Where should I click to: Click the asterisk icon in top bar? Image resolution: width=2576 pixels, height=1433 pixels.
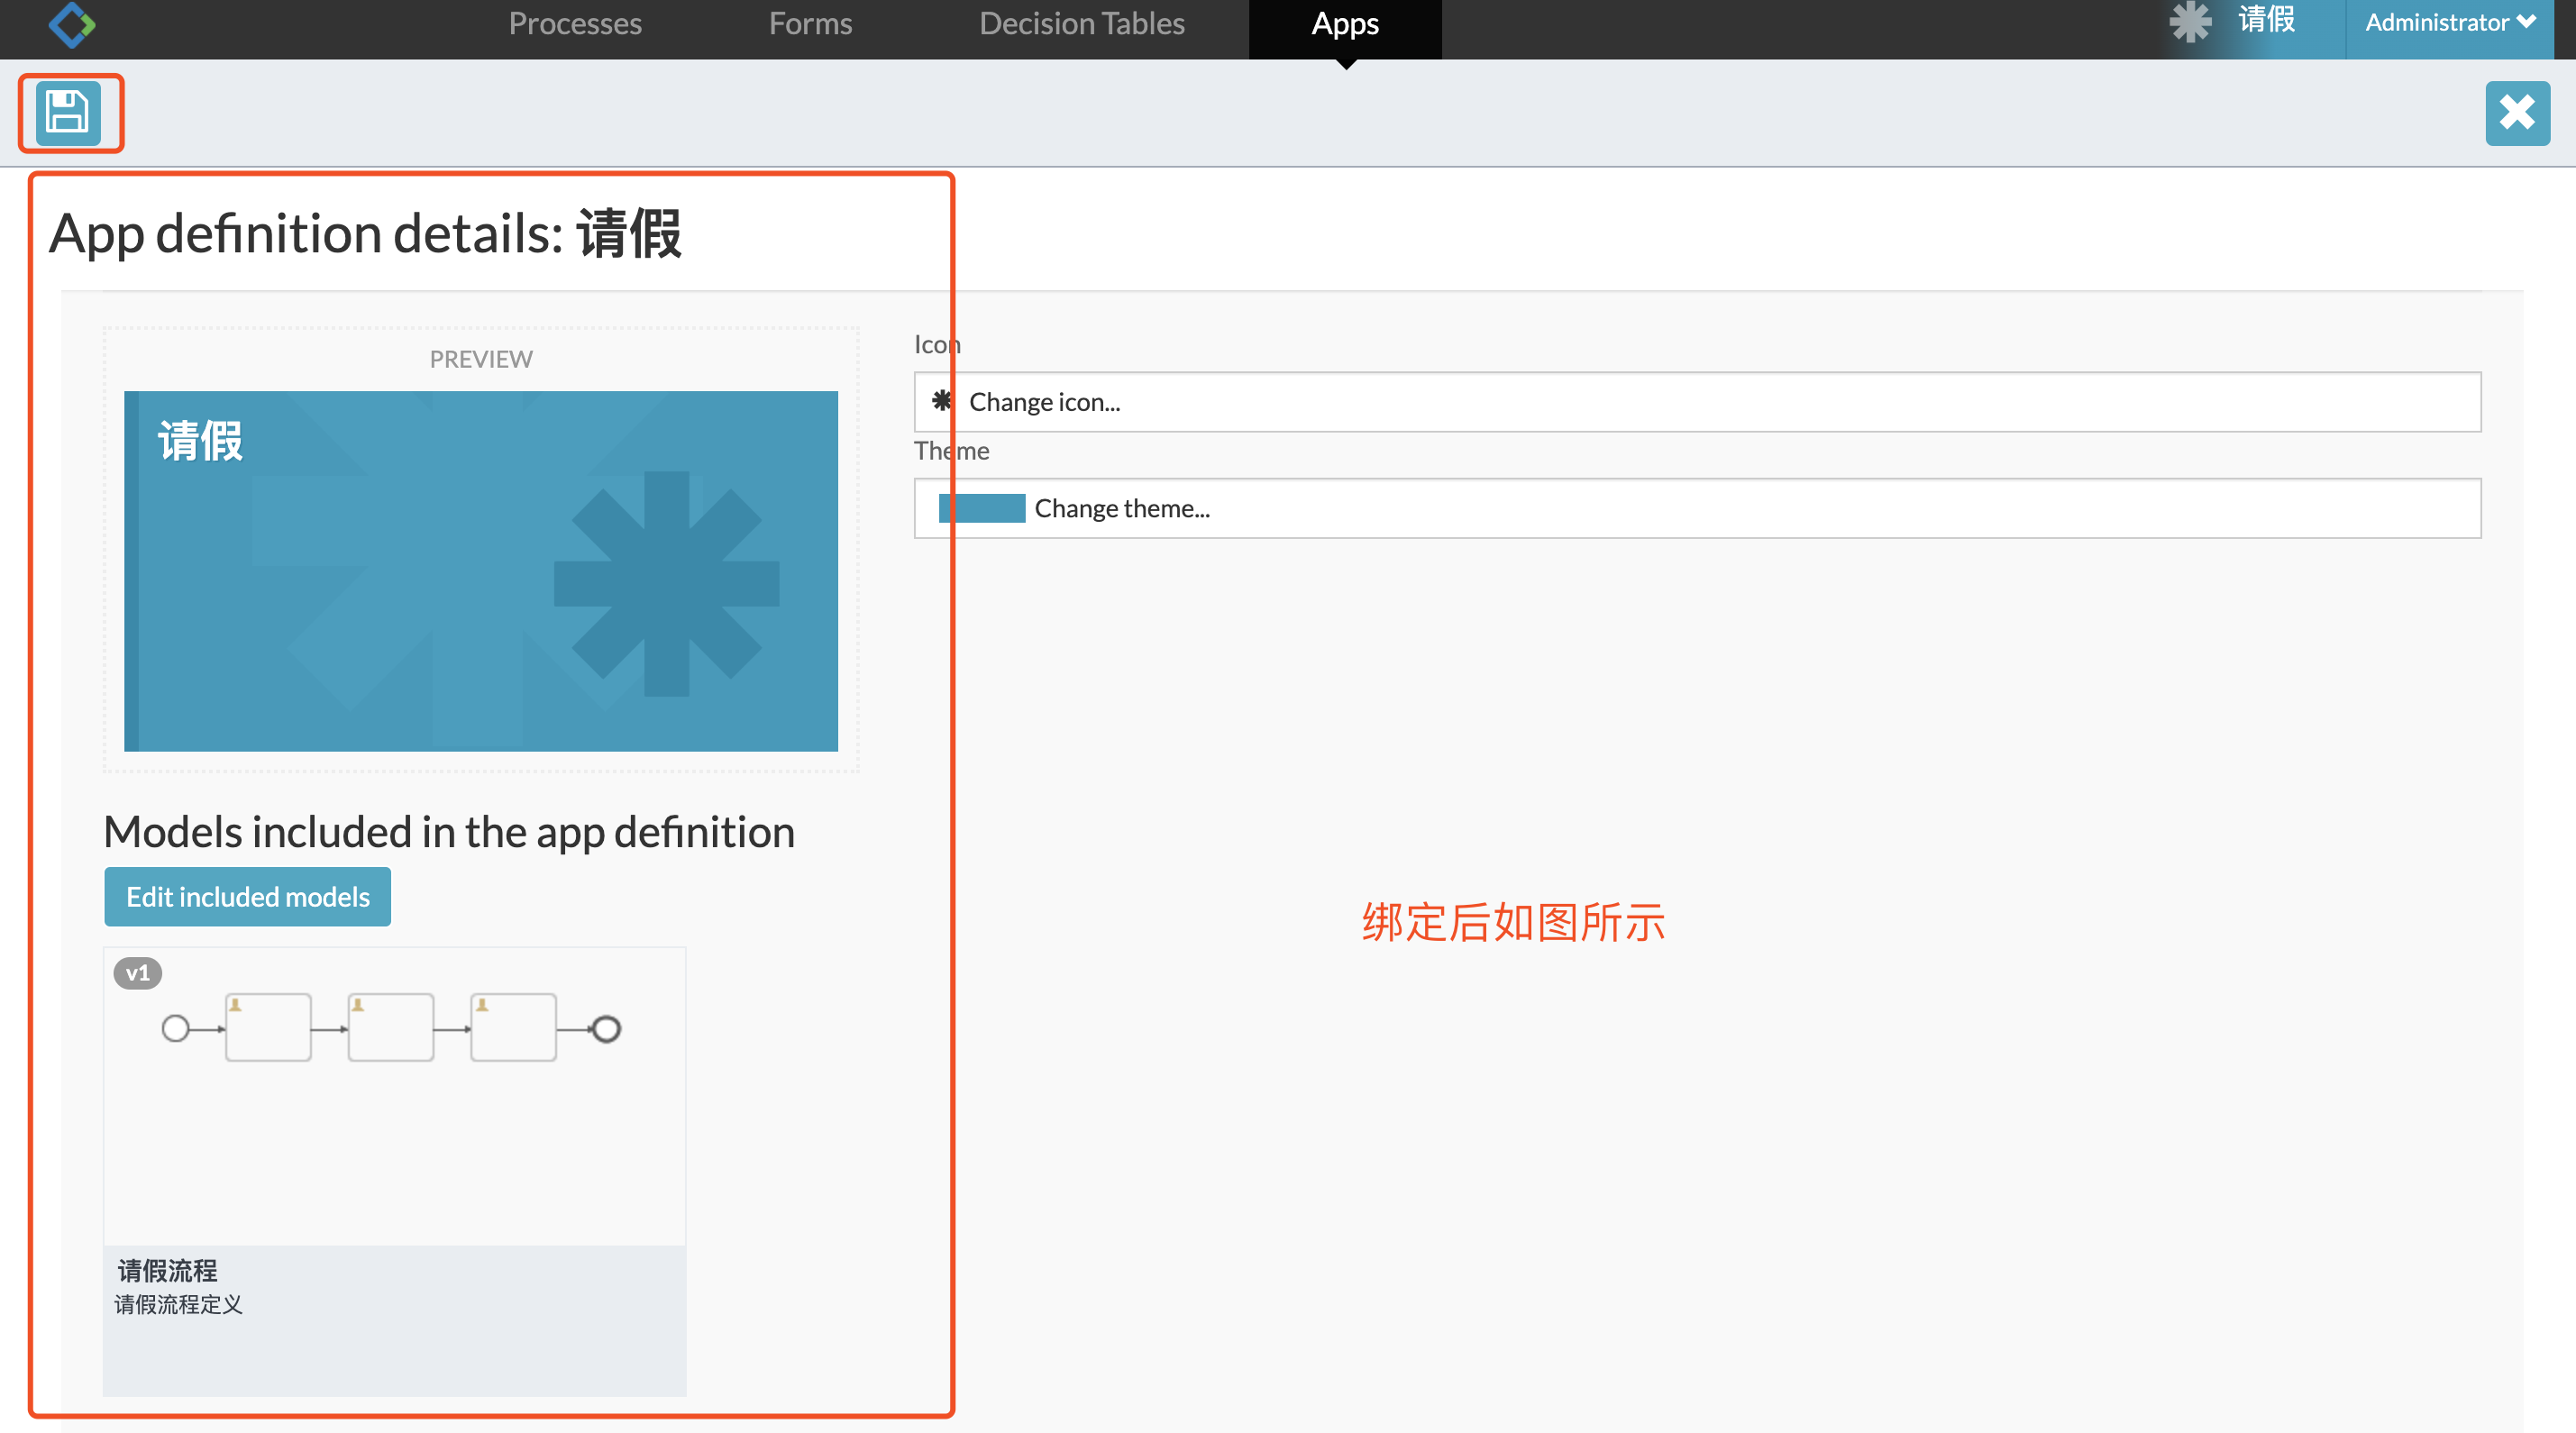2189,22
